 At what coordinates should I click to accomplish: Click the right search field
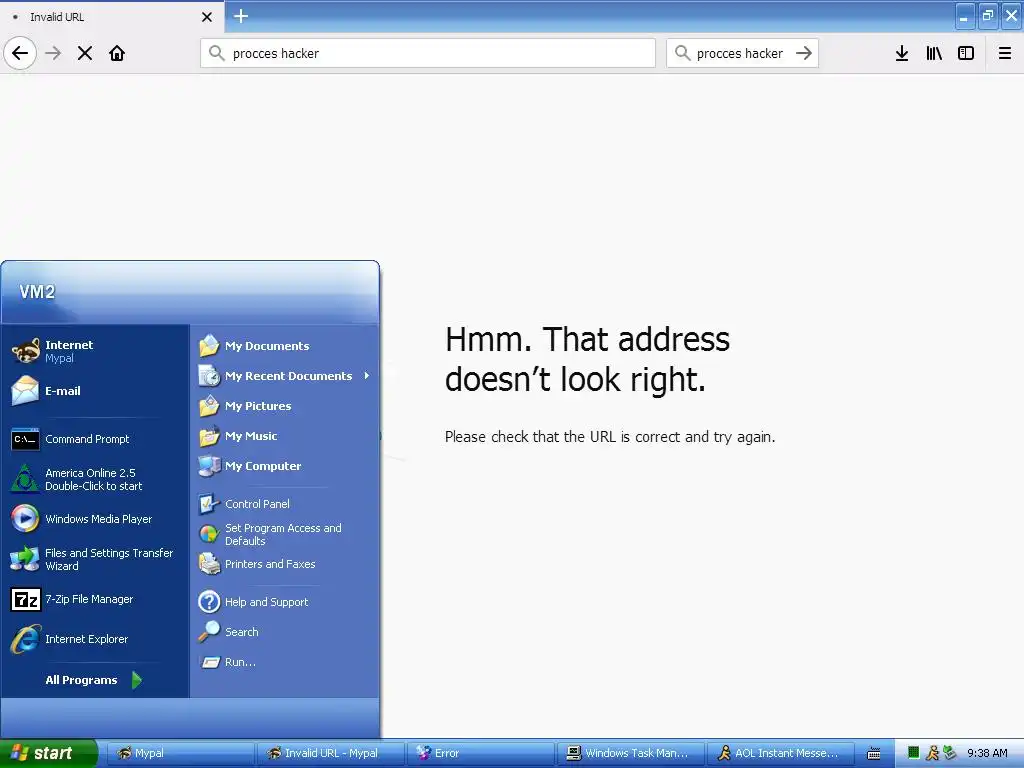pyautogui.click(x=742, y=53)
